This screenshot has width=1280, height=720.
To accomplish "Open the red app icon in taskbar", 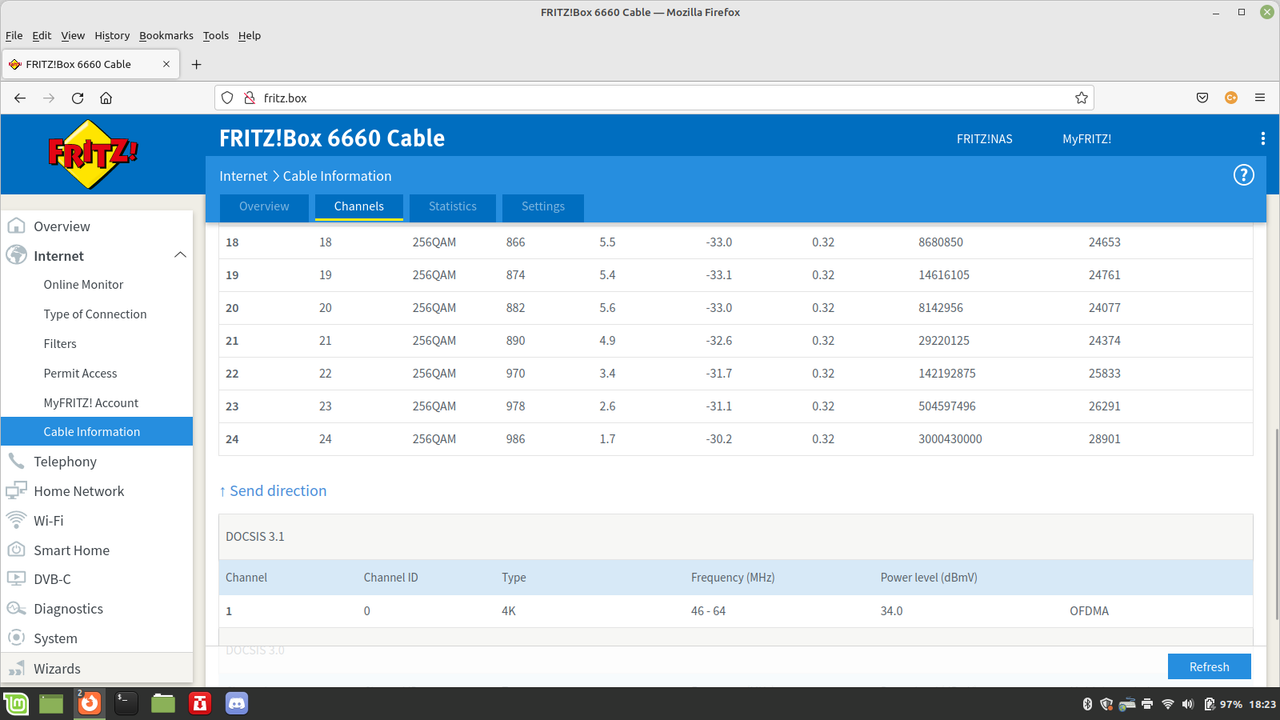I will [x=201, y=703].
